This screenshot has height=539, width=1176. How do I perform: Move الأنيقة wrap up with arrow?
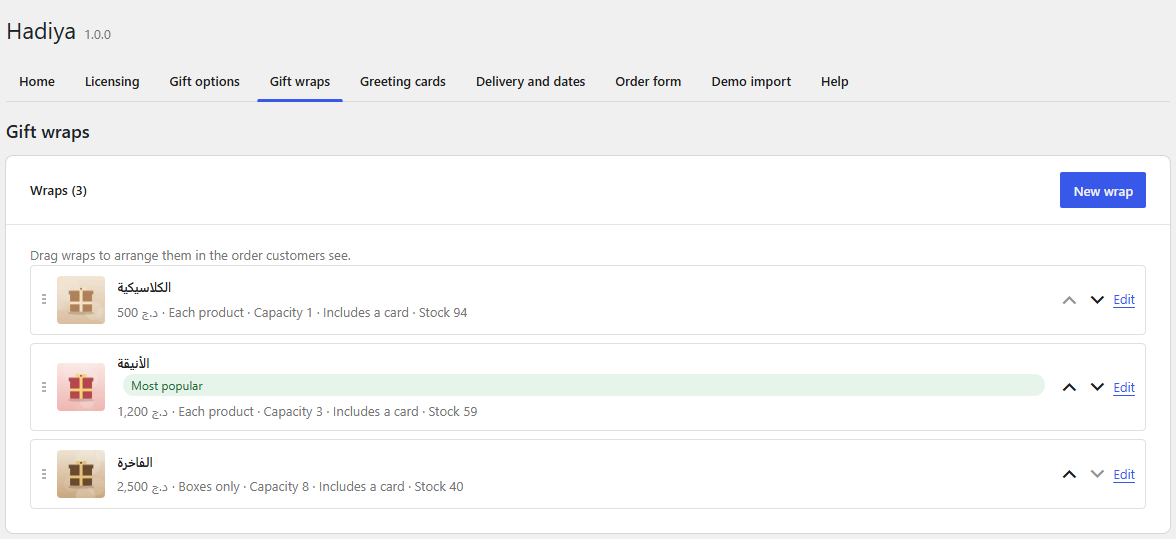click(1070, 387)
